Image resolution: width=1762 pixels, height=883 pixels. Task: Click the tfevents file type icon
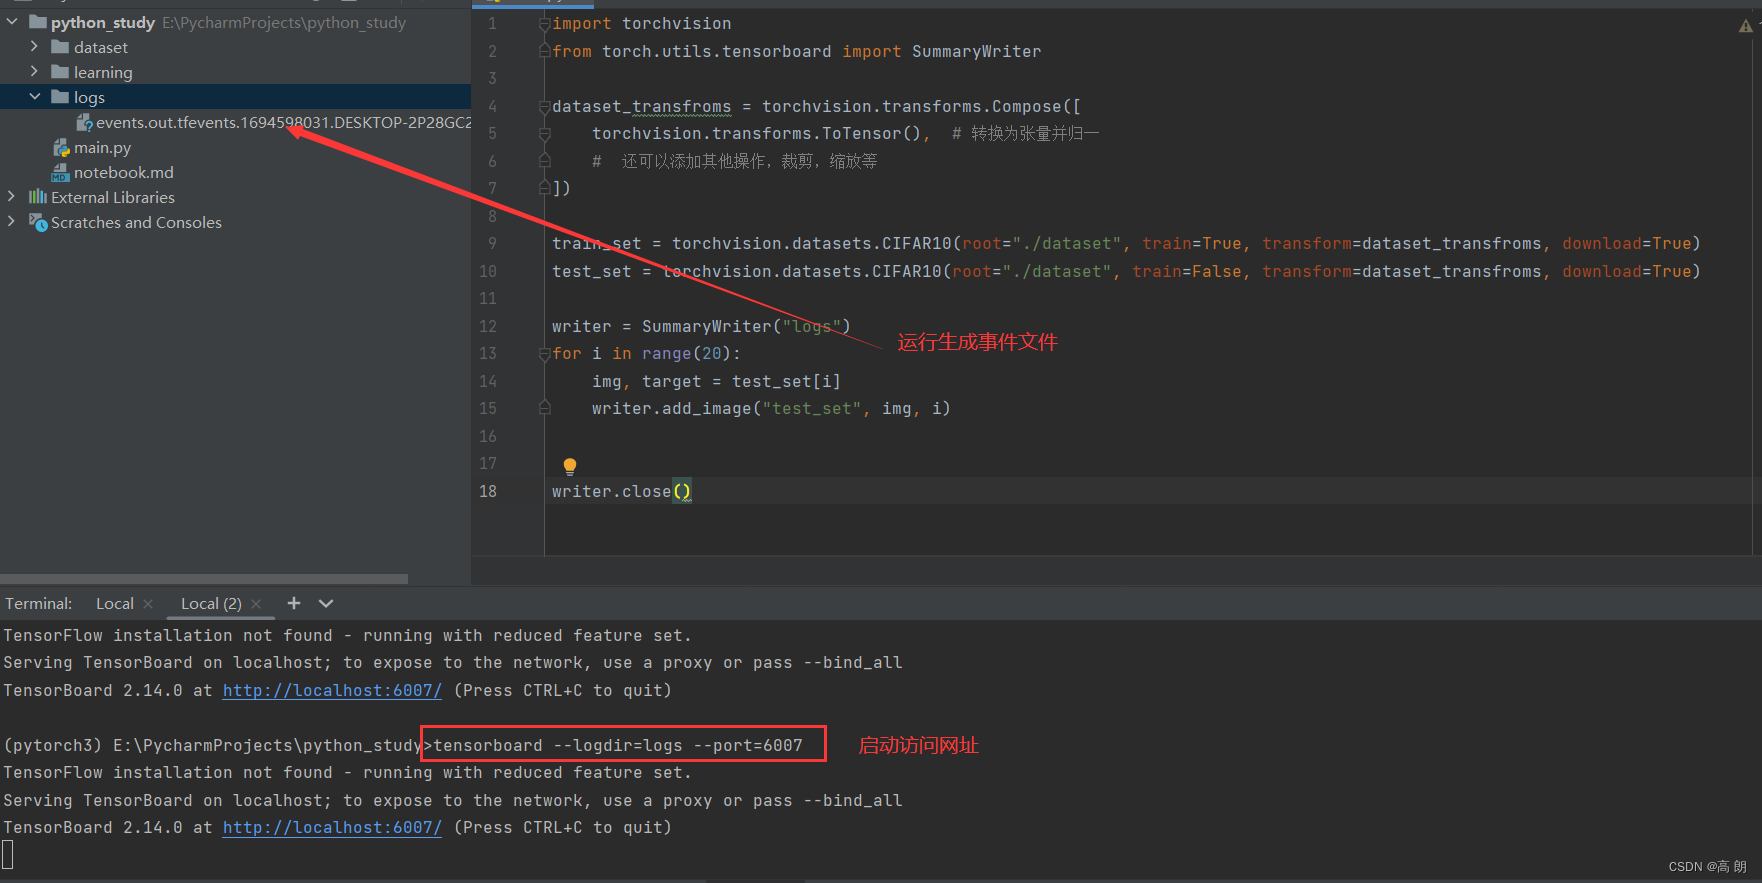pyautogui.click(x=84, y=122)
